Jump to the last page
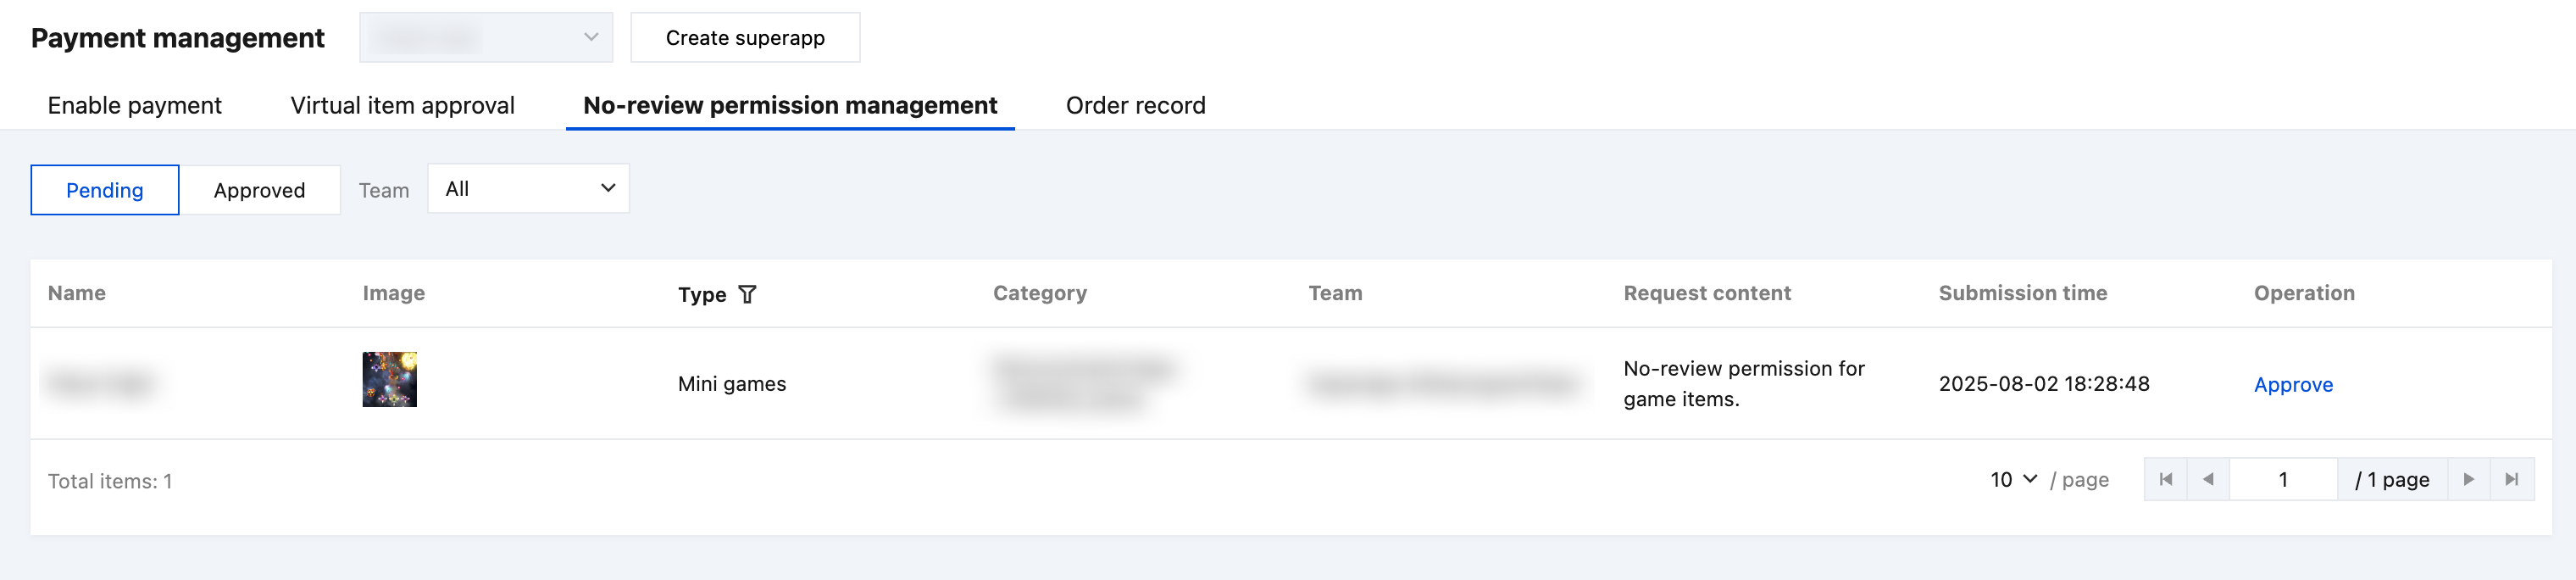The width and height of the screenshot is (2576, 580). pos(2511,479)
